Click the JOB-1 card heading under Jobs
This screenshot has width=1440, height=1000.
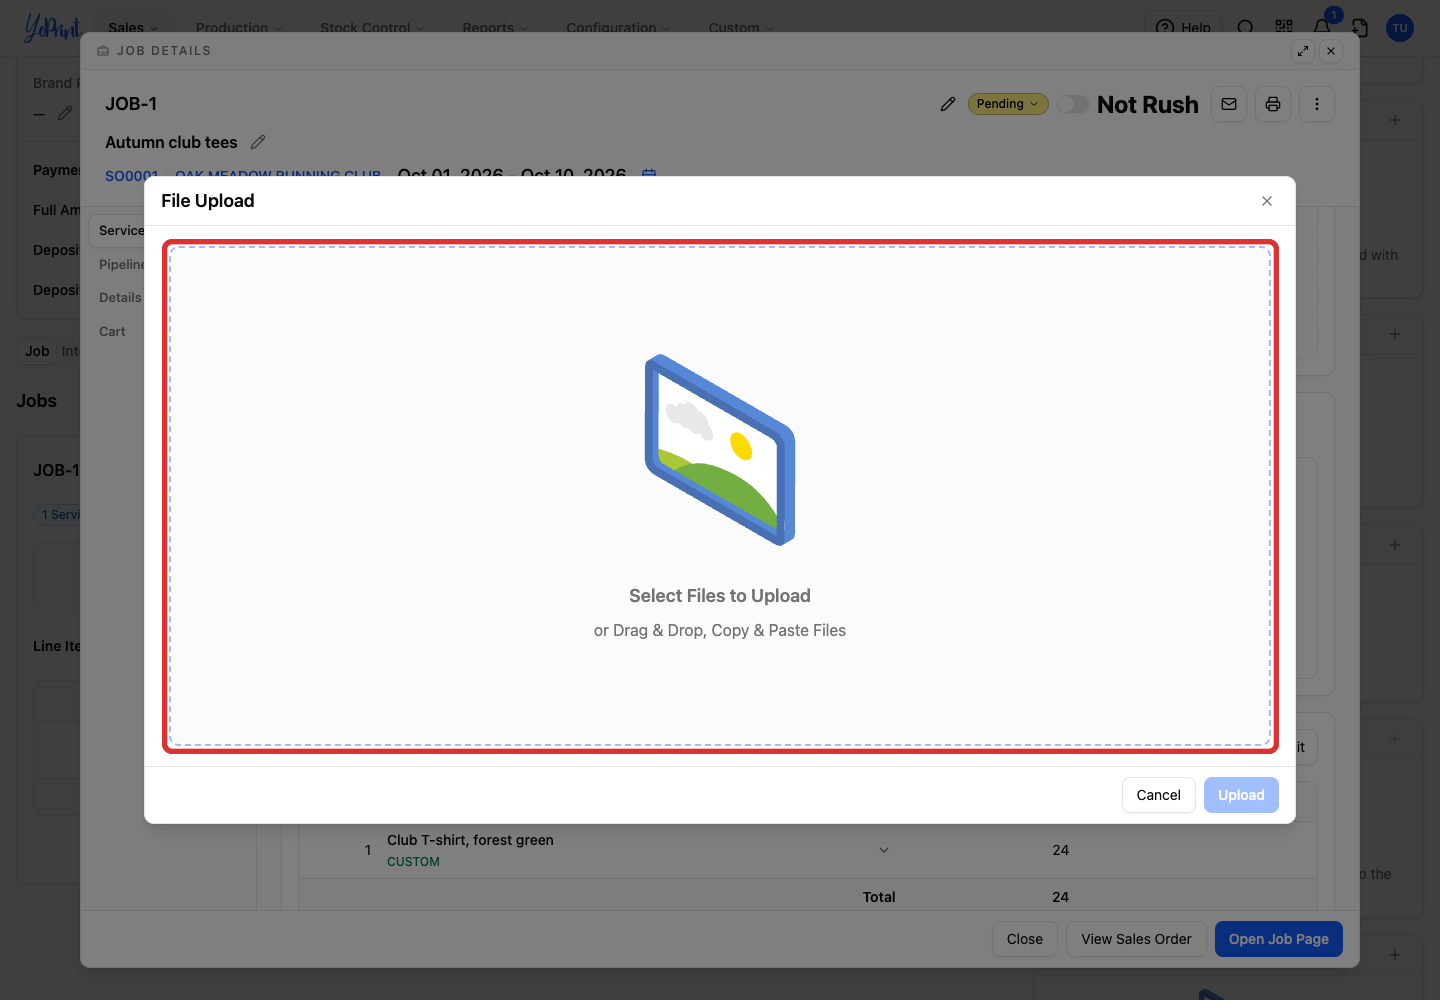[56, 470]
